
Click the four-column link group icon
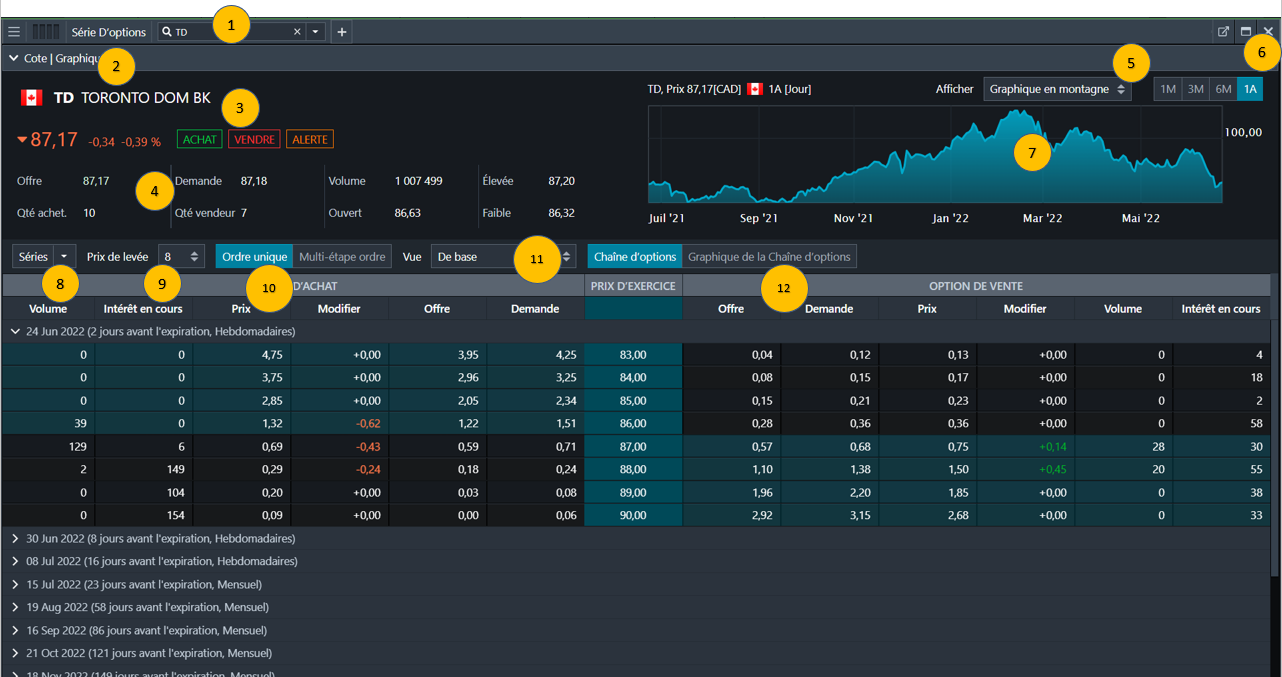click(x=46, y=32)
